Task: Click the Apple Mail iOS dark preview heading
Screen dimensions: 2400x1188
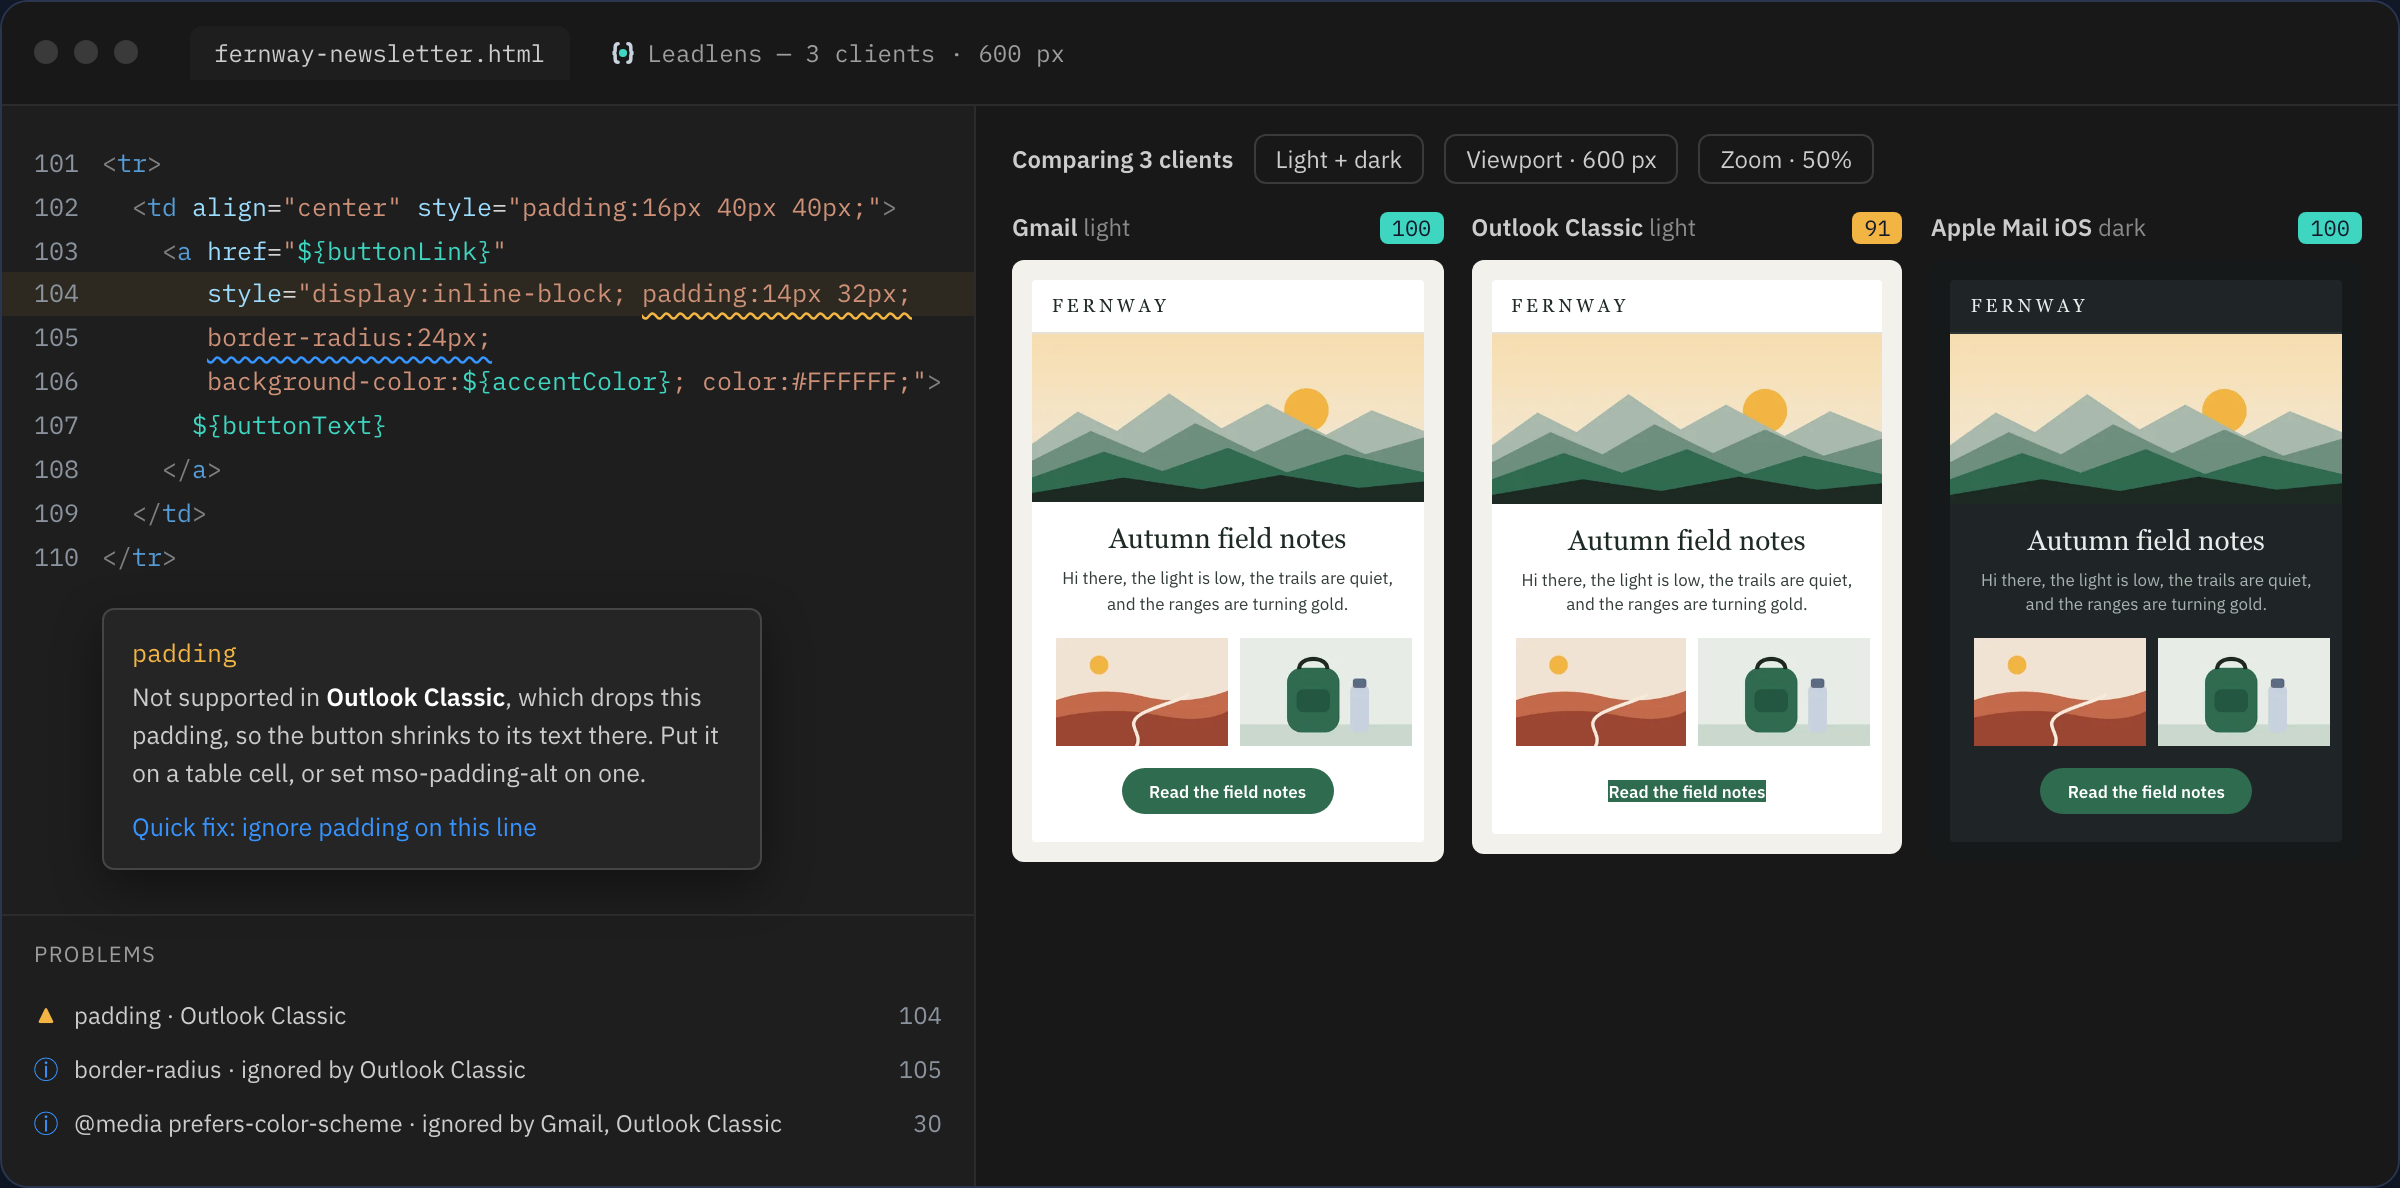Action: (2038, 228)
